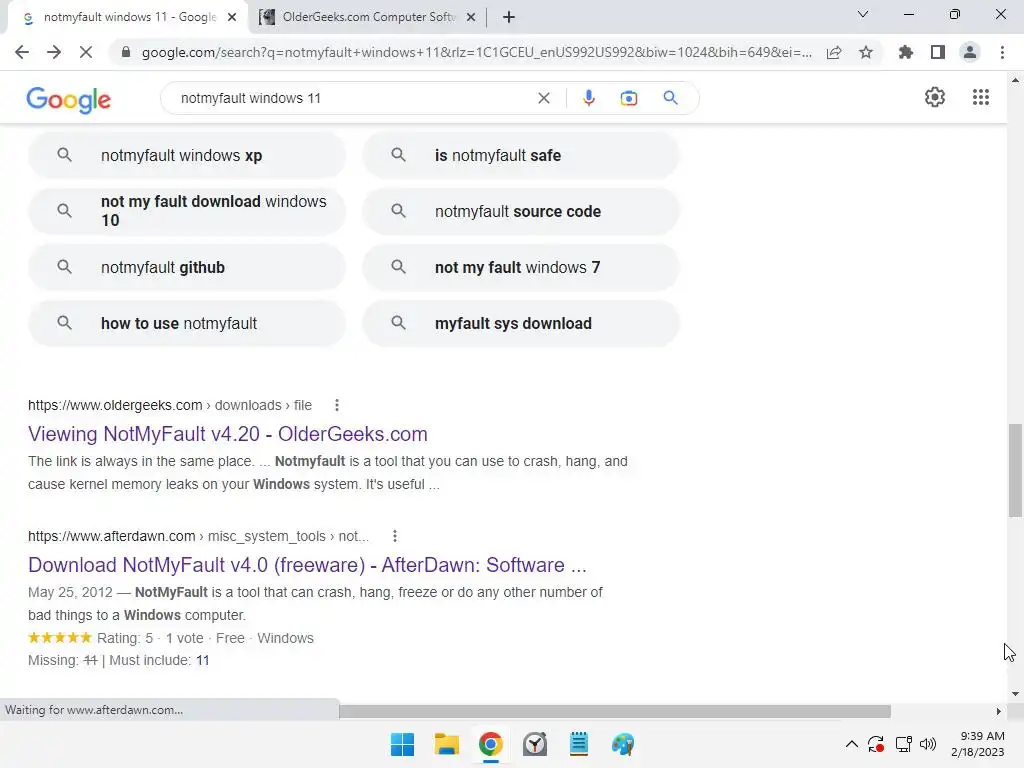1024x768 pixels.
Task: Click horizontal scrollbar right arrow
Action: pos(999,711)
